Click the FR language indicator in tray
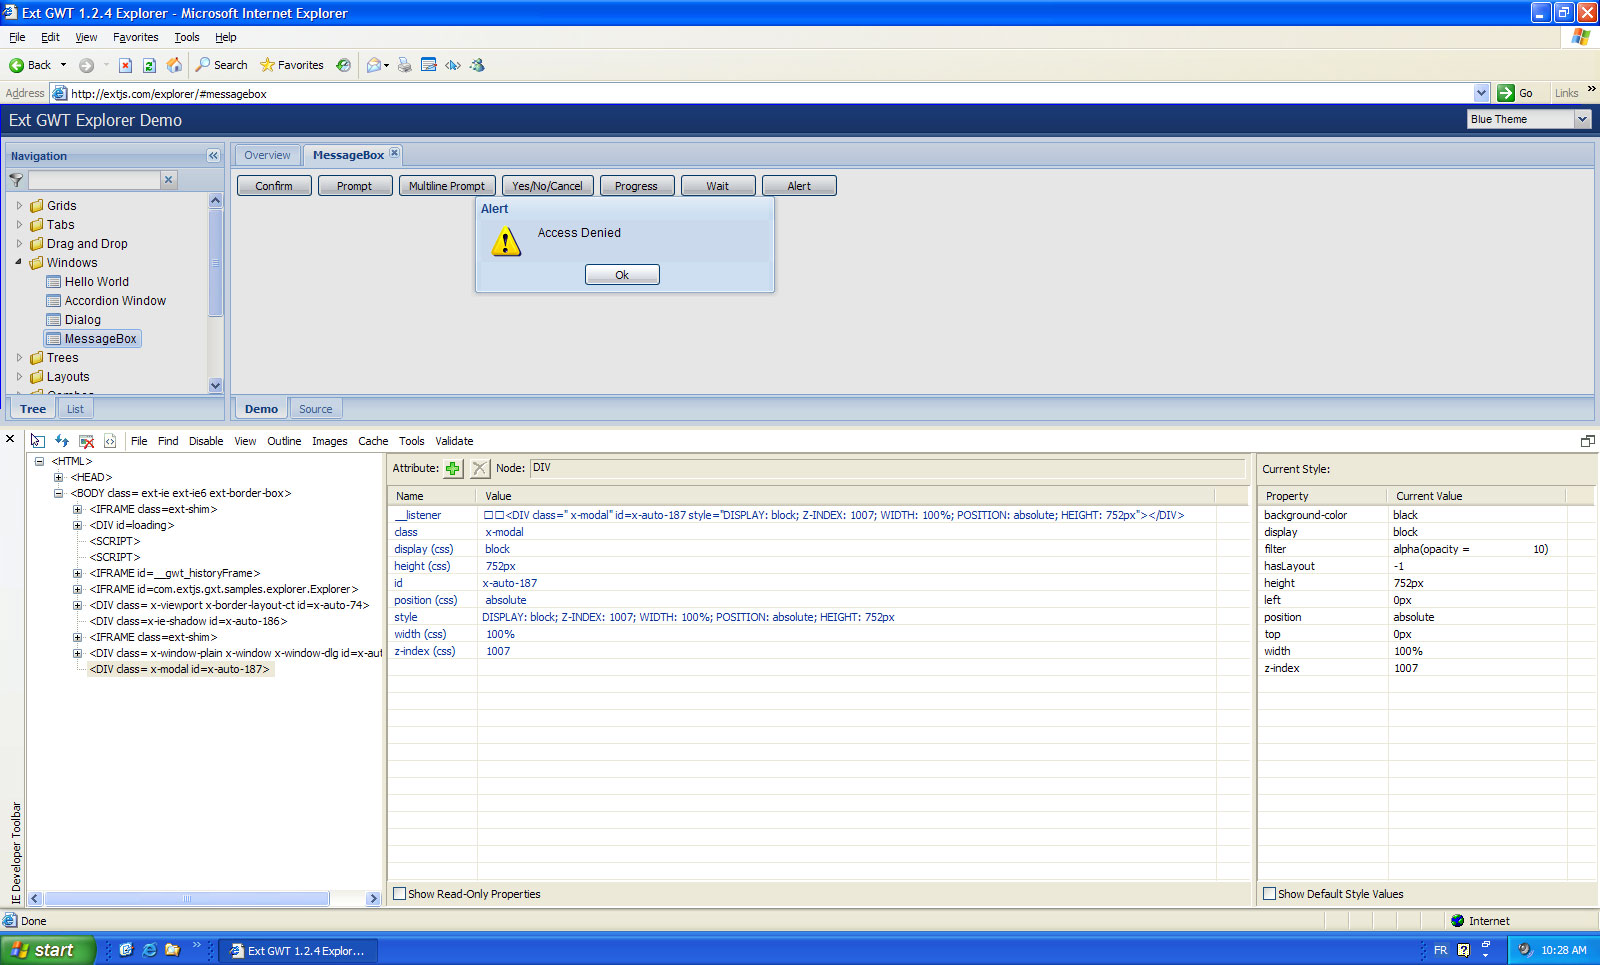This screenshot has height=965, width=1600. (1440, 950)
